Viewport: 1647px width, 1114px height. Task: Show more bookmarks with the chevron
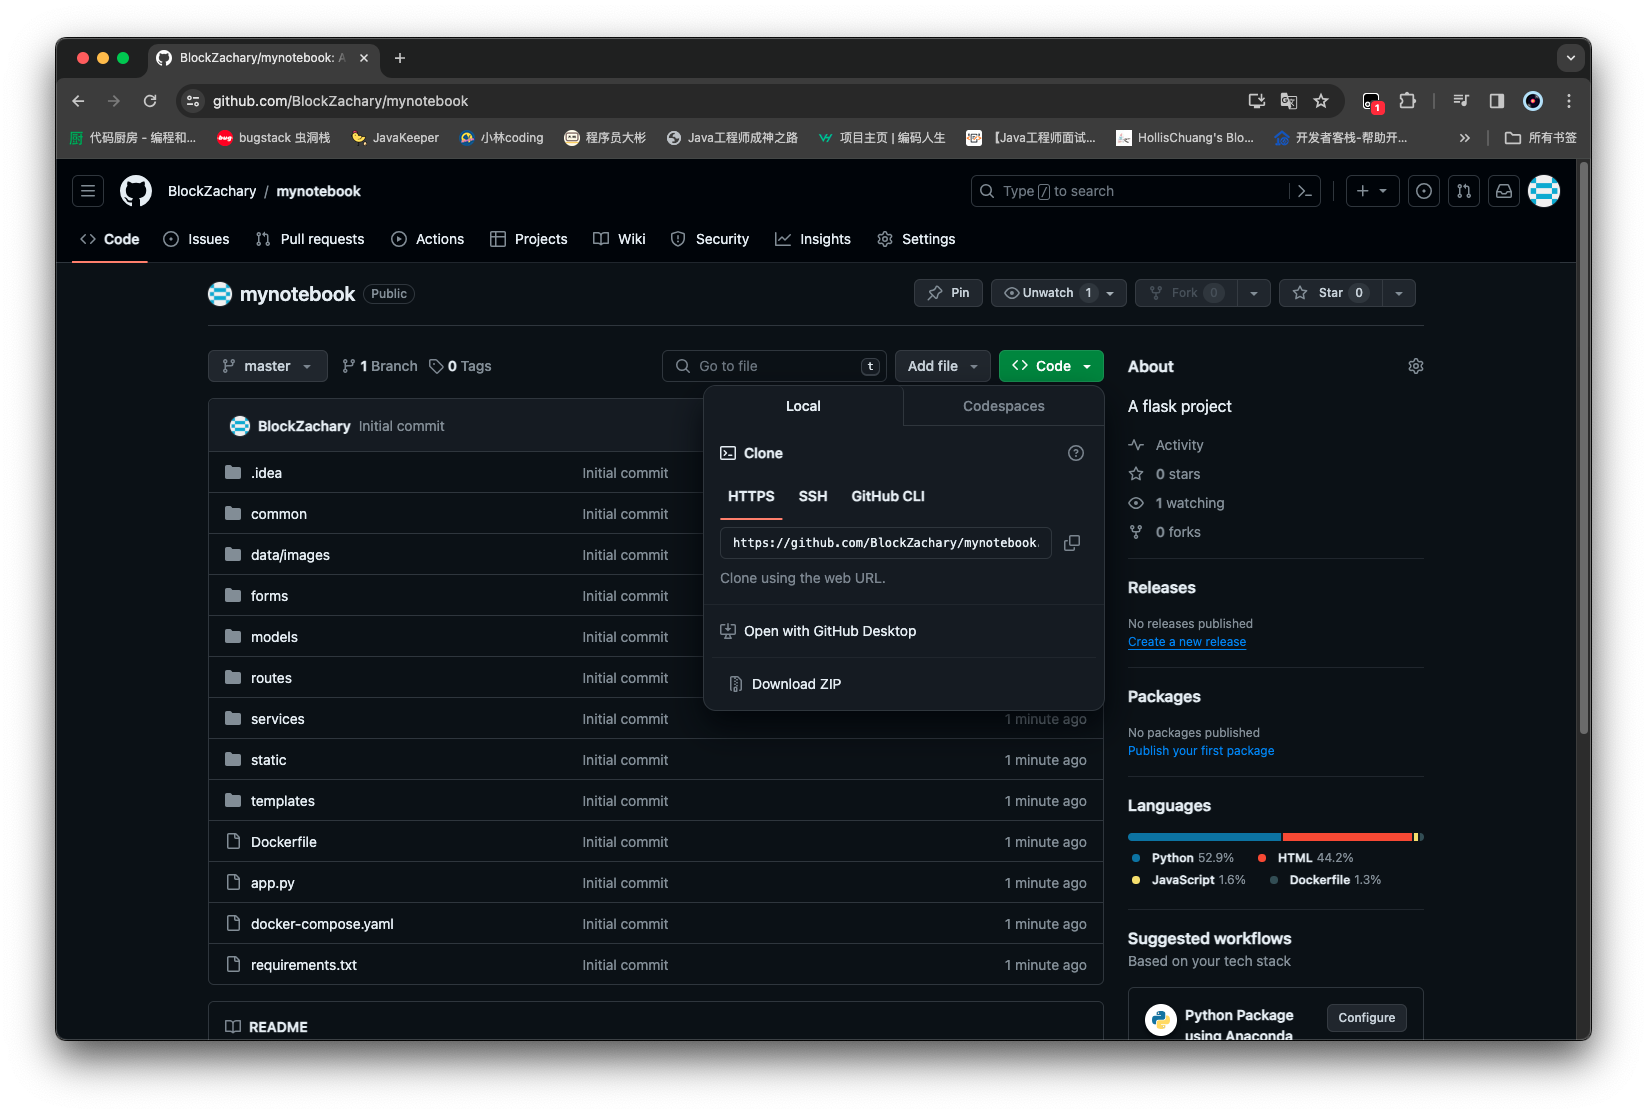coord(1465,138)
